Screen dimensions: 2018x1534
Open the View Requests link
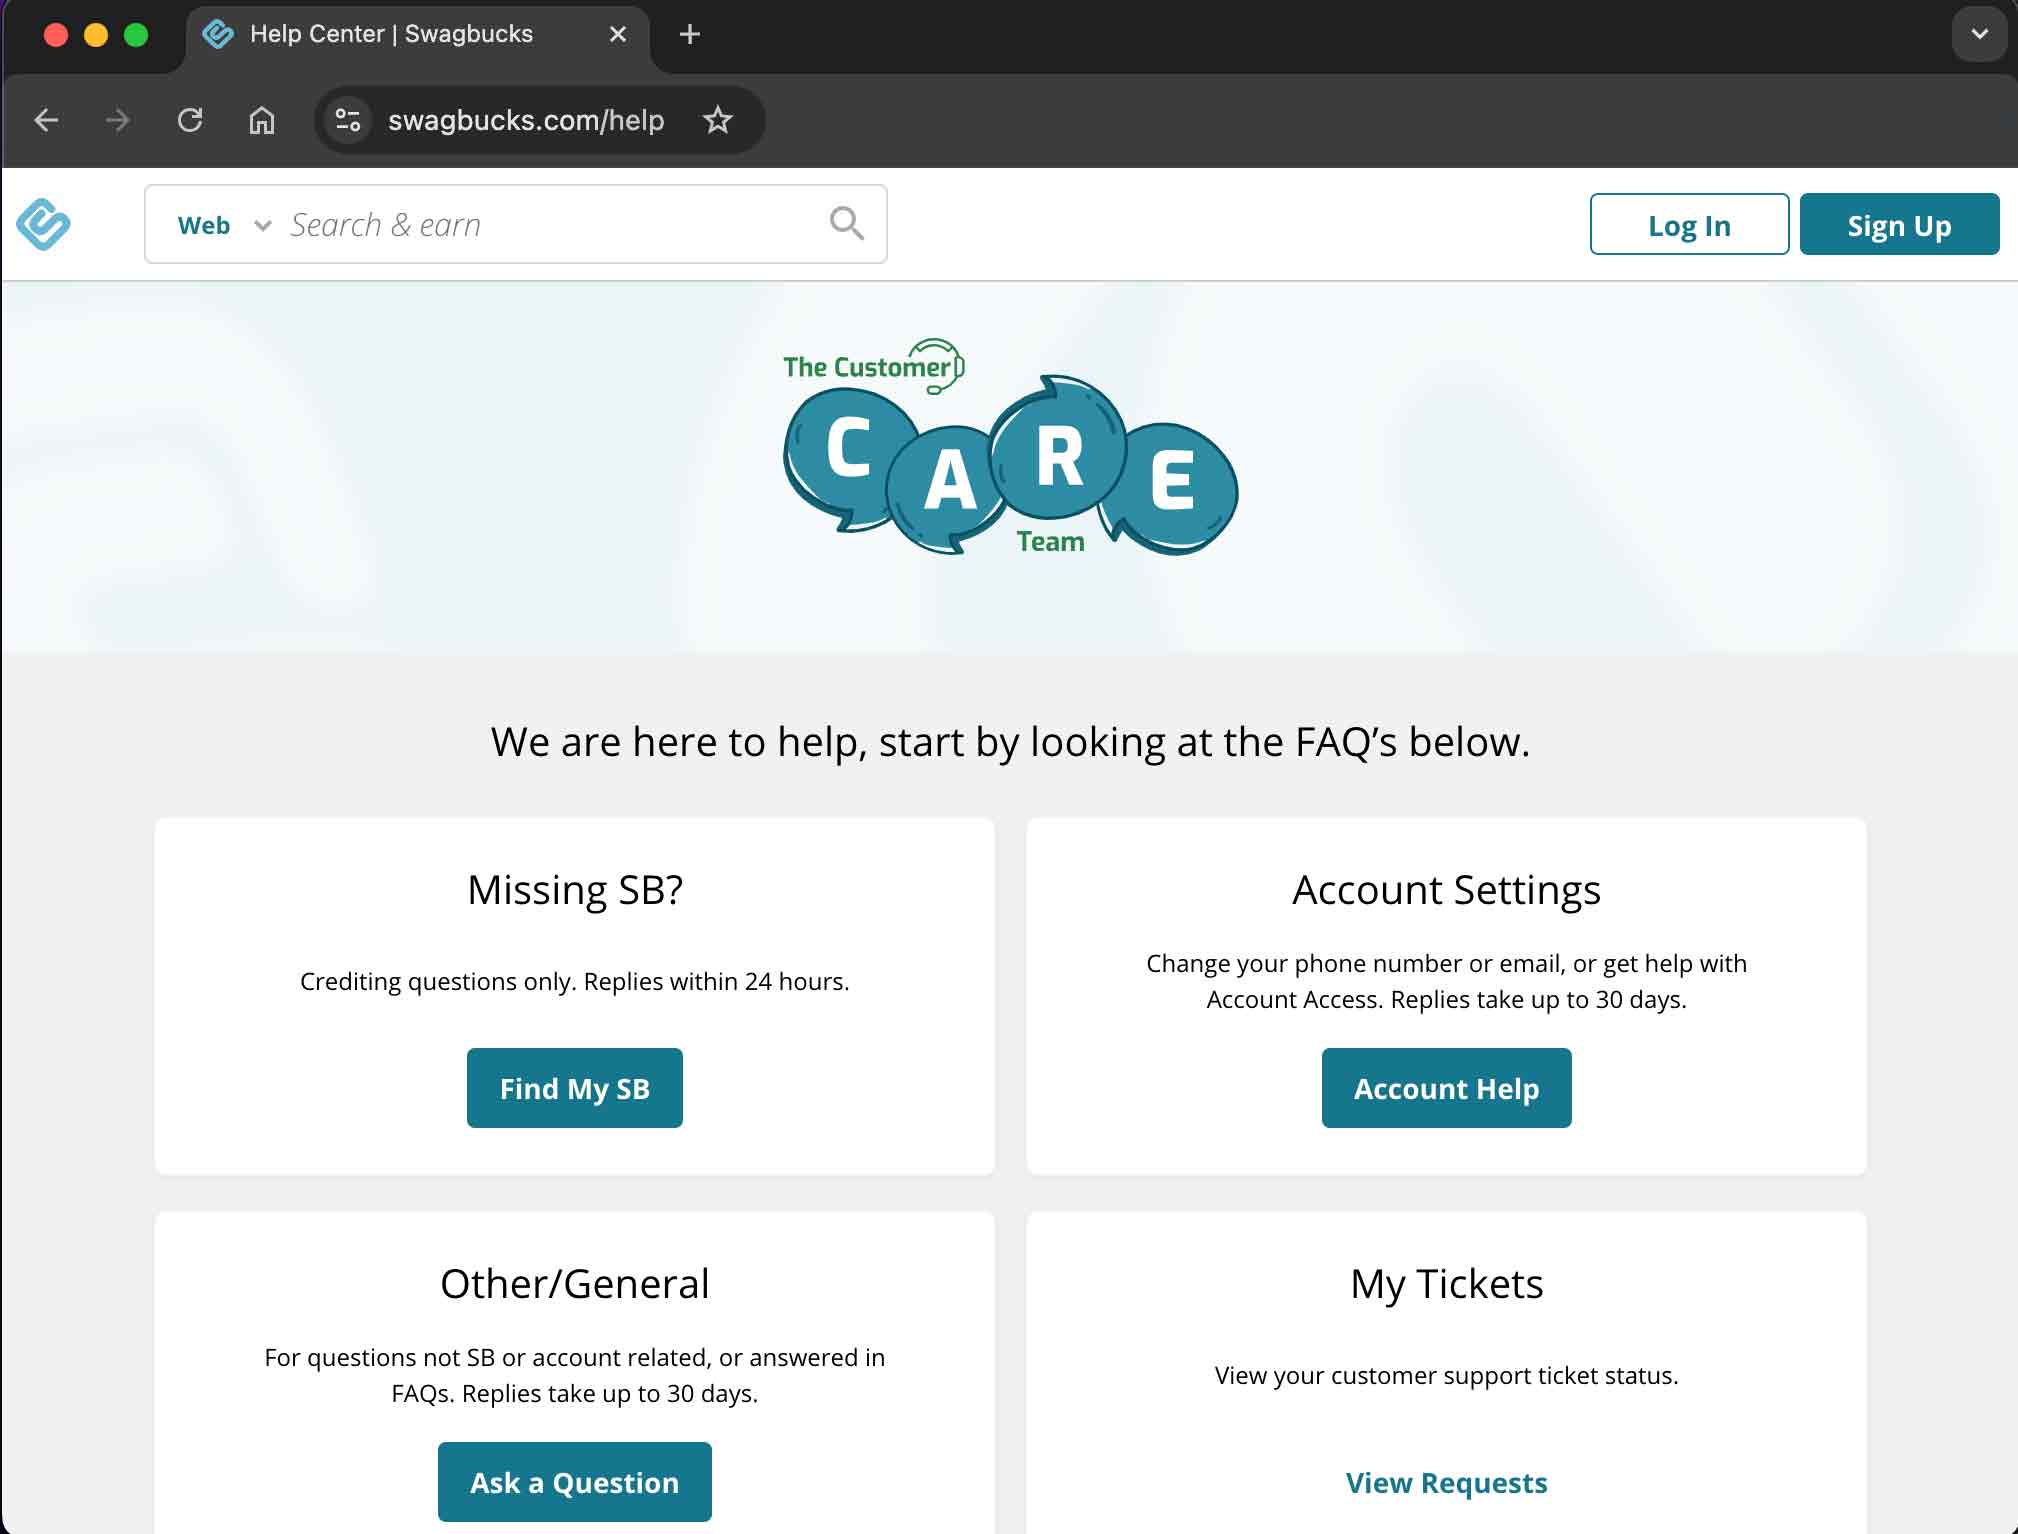(x=1446, y=1483)
